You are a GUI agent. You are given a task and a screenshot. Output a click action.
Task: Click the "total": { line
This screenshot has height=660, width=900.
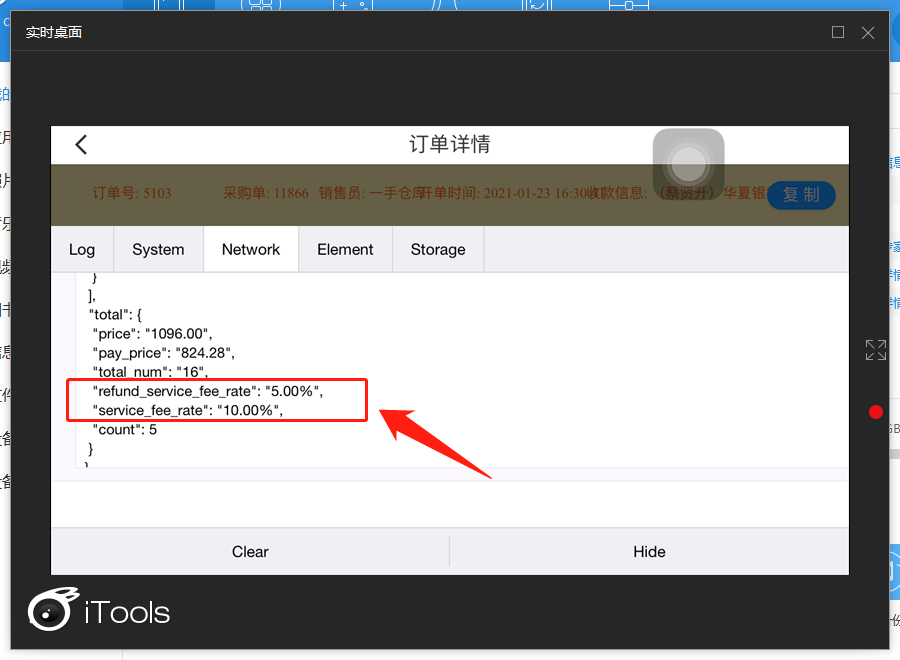click(x=115, y=315)
